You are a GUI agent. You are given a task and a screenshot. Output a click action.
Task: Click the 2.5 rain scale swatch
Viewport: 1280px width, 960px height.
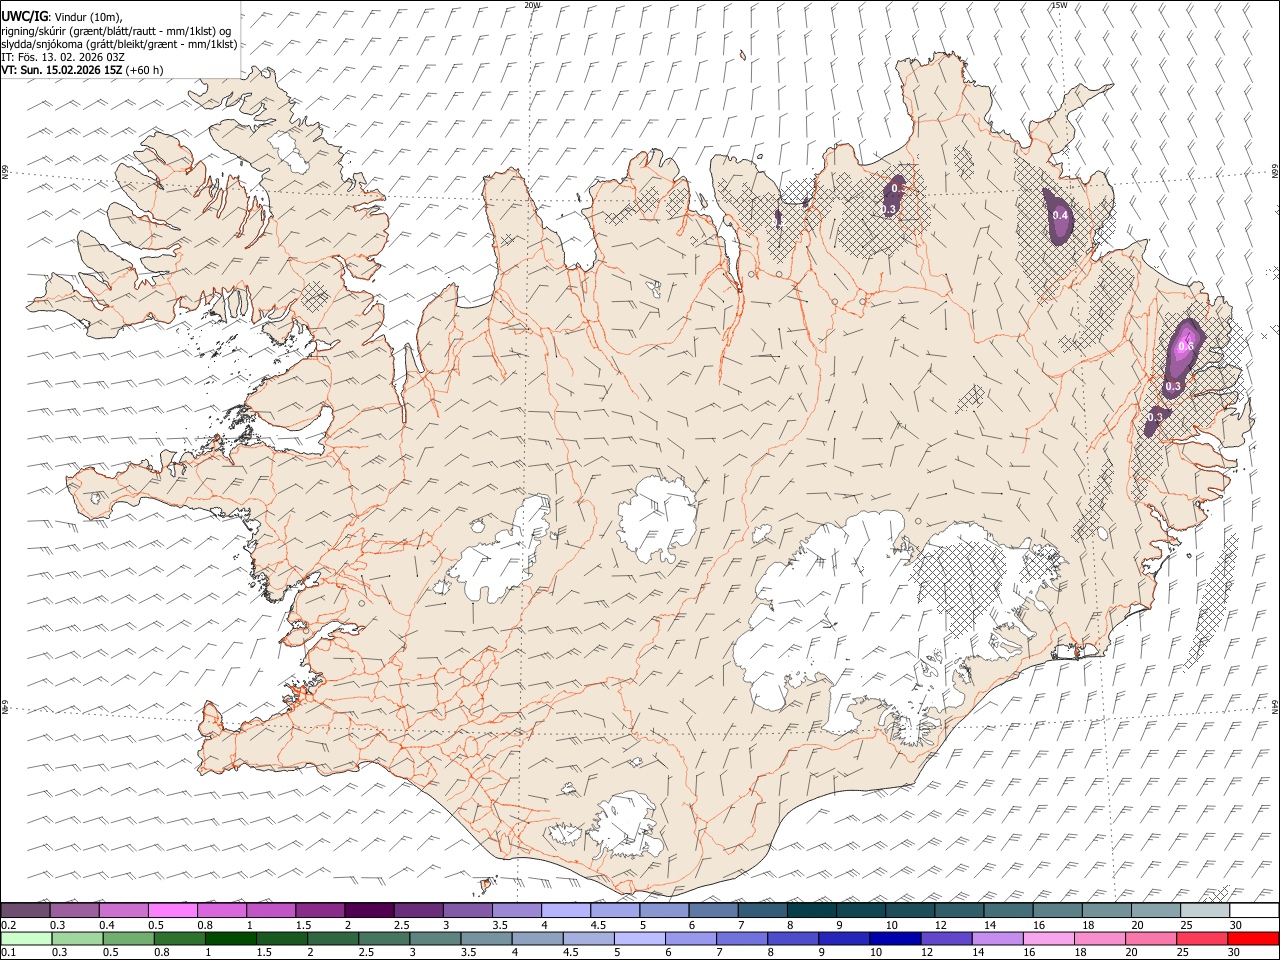pyautogui.click(x=383, y=938)
